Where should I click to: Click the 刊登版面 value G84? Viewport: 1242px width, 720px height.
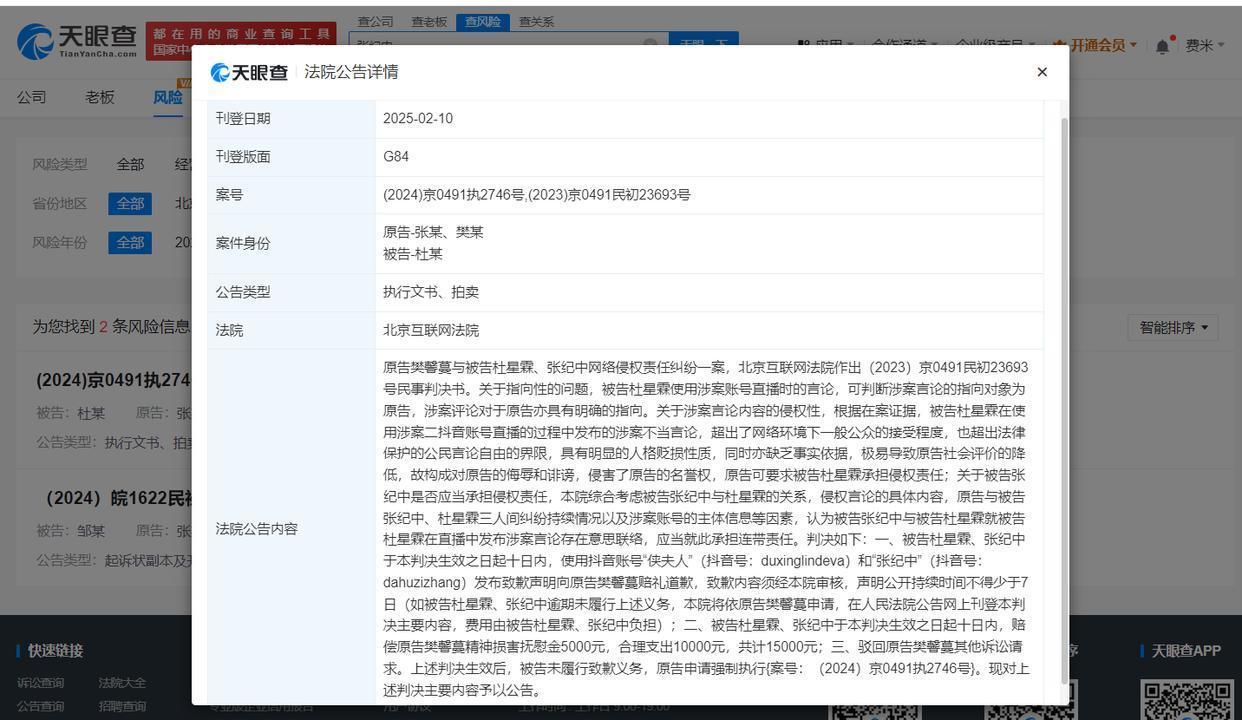pos(396,156)
